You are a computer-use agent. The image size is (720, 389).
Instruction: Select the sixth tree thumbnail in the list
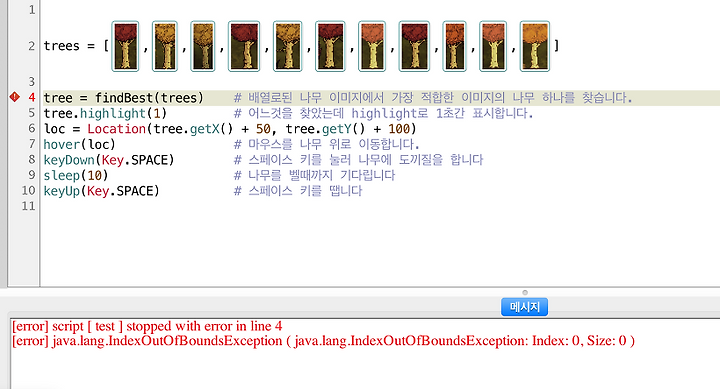tap(330, 46)
